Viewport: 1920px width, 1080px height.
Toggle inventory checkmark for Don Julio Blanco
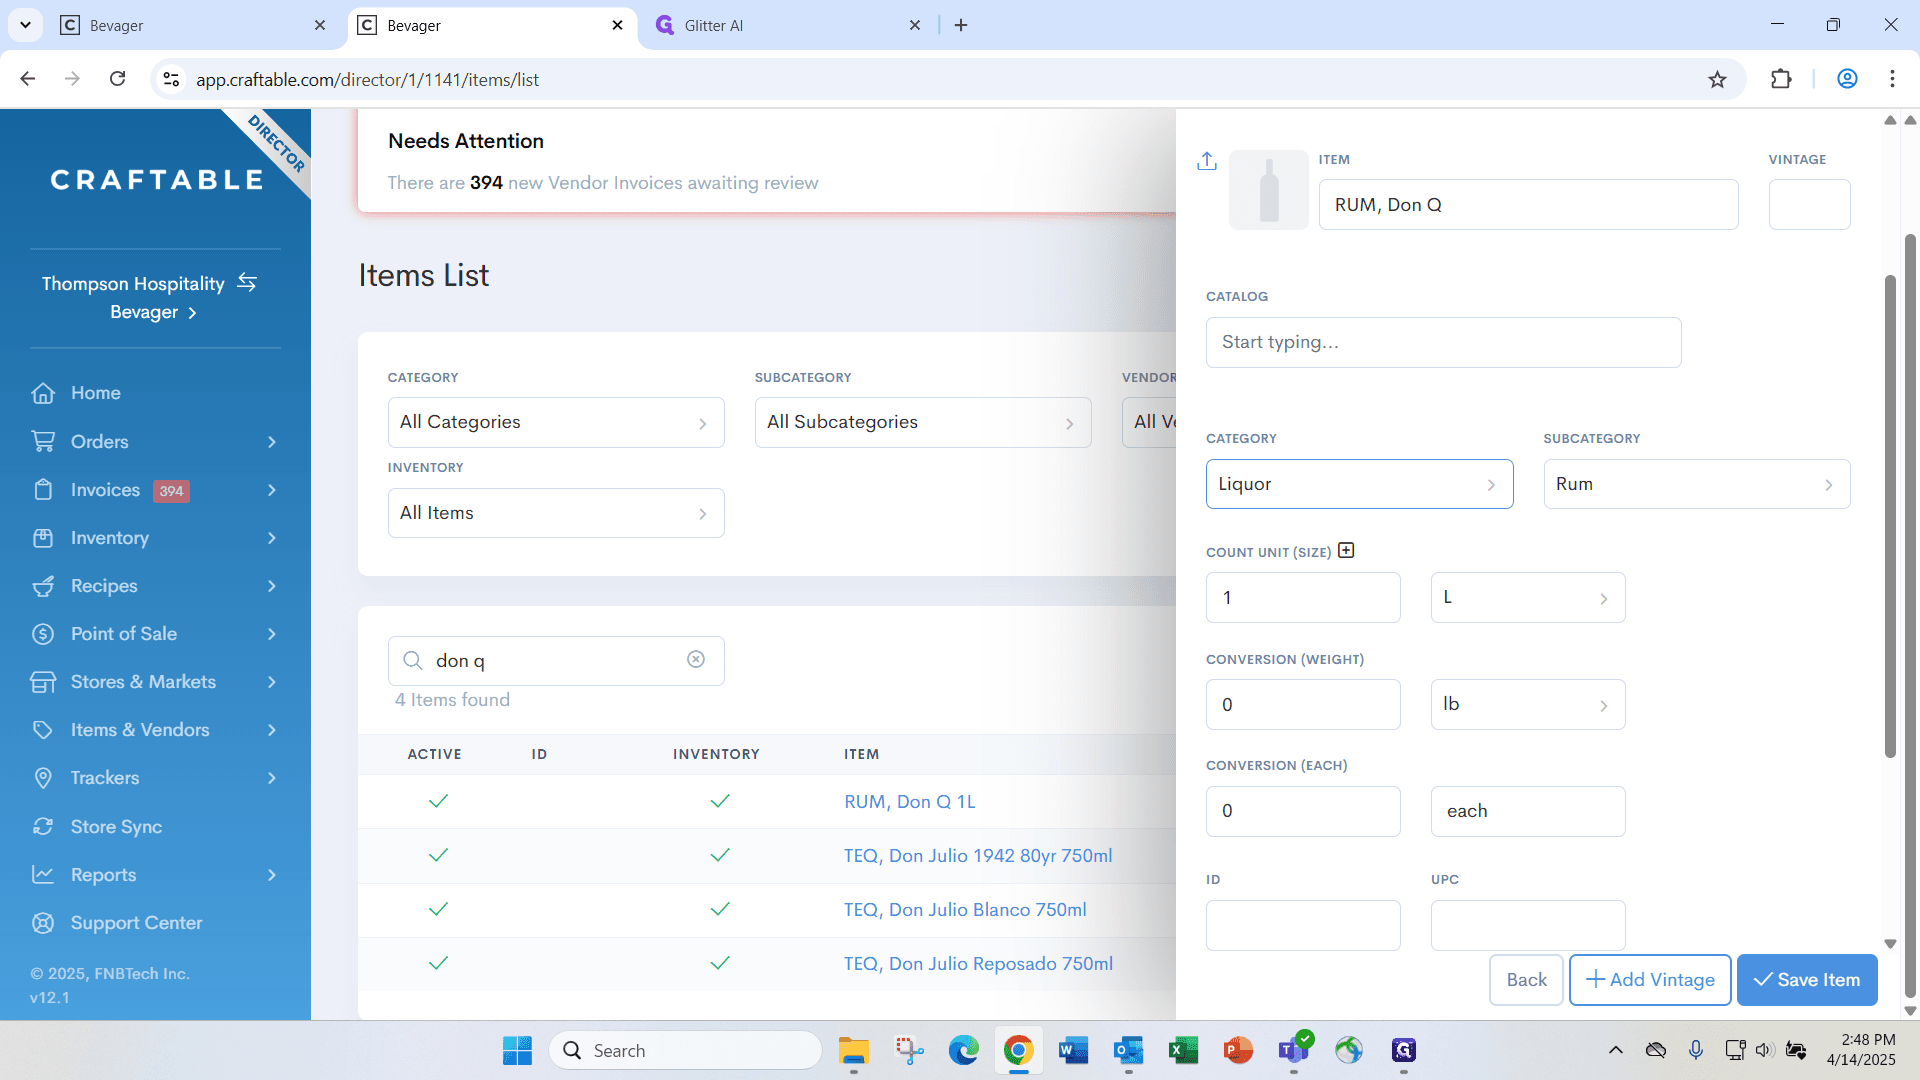click(x=720, y=909)
